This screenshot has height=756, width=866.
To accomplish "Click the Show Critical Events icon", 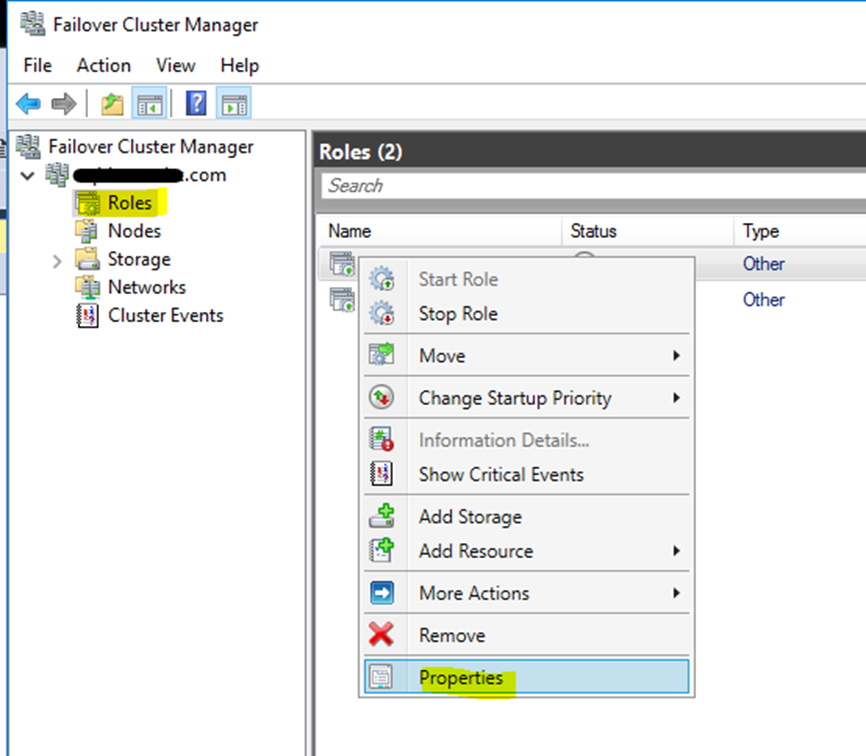I will 382,474.
